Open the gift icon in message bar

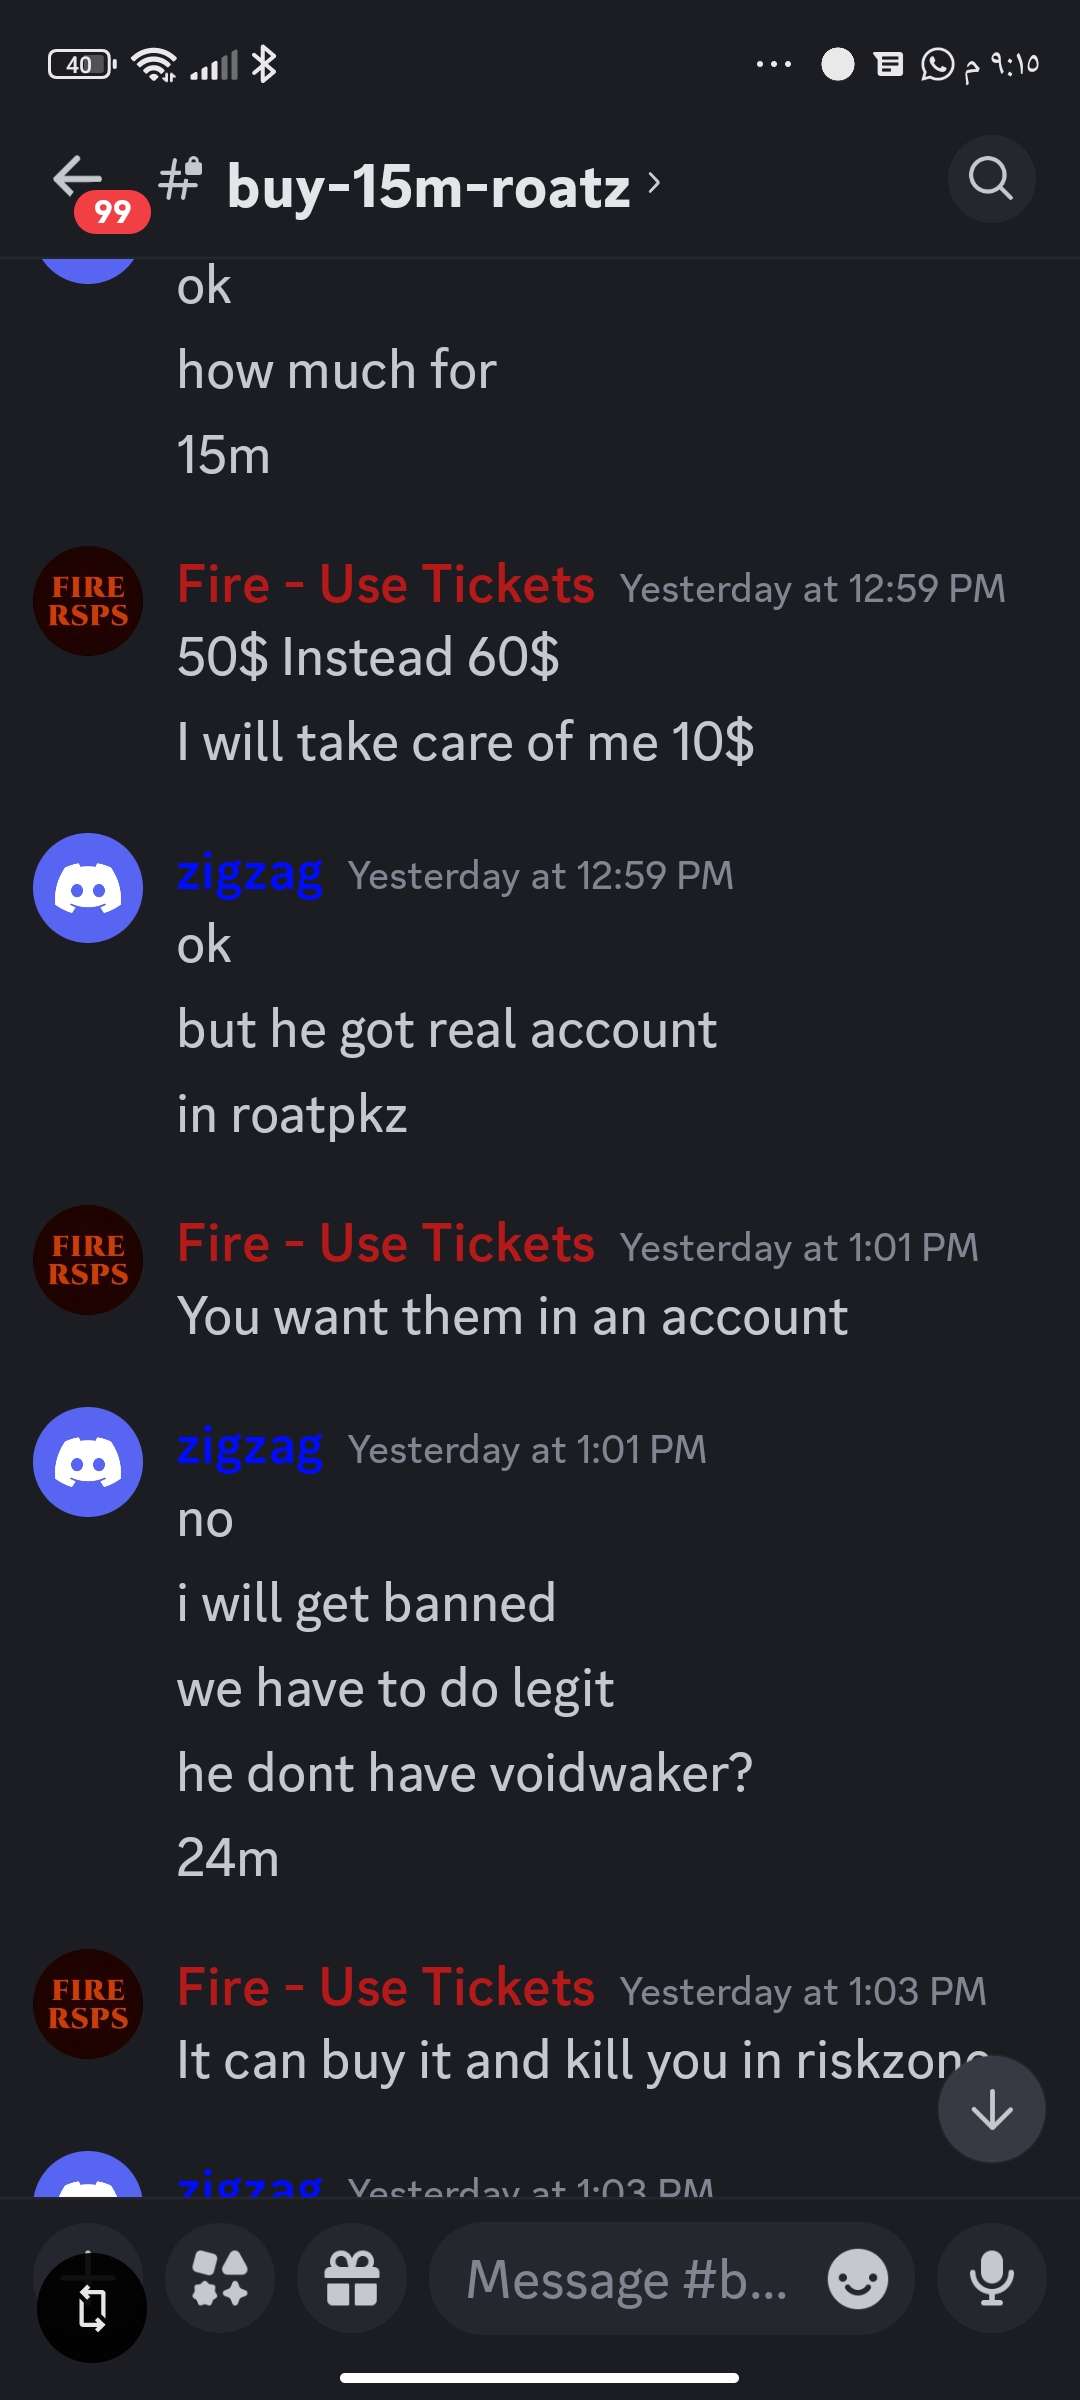point(352,2278)
